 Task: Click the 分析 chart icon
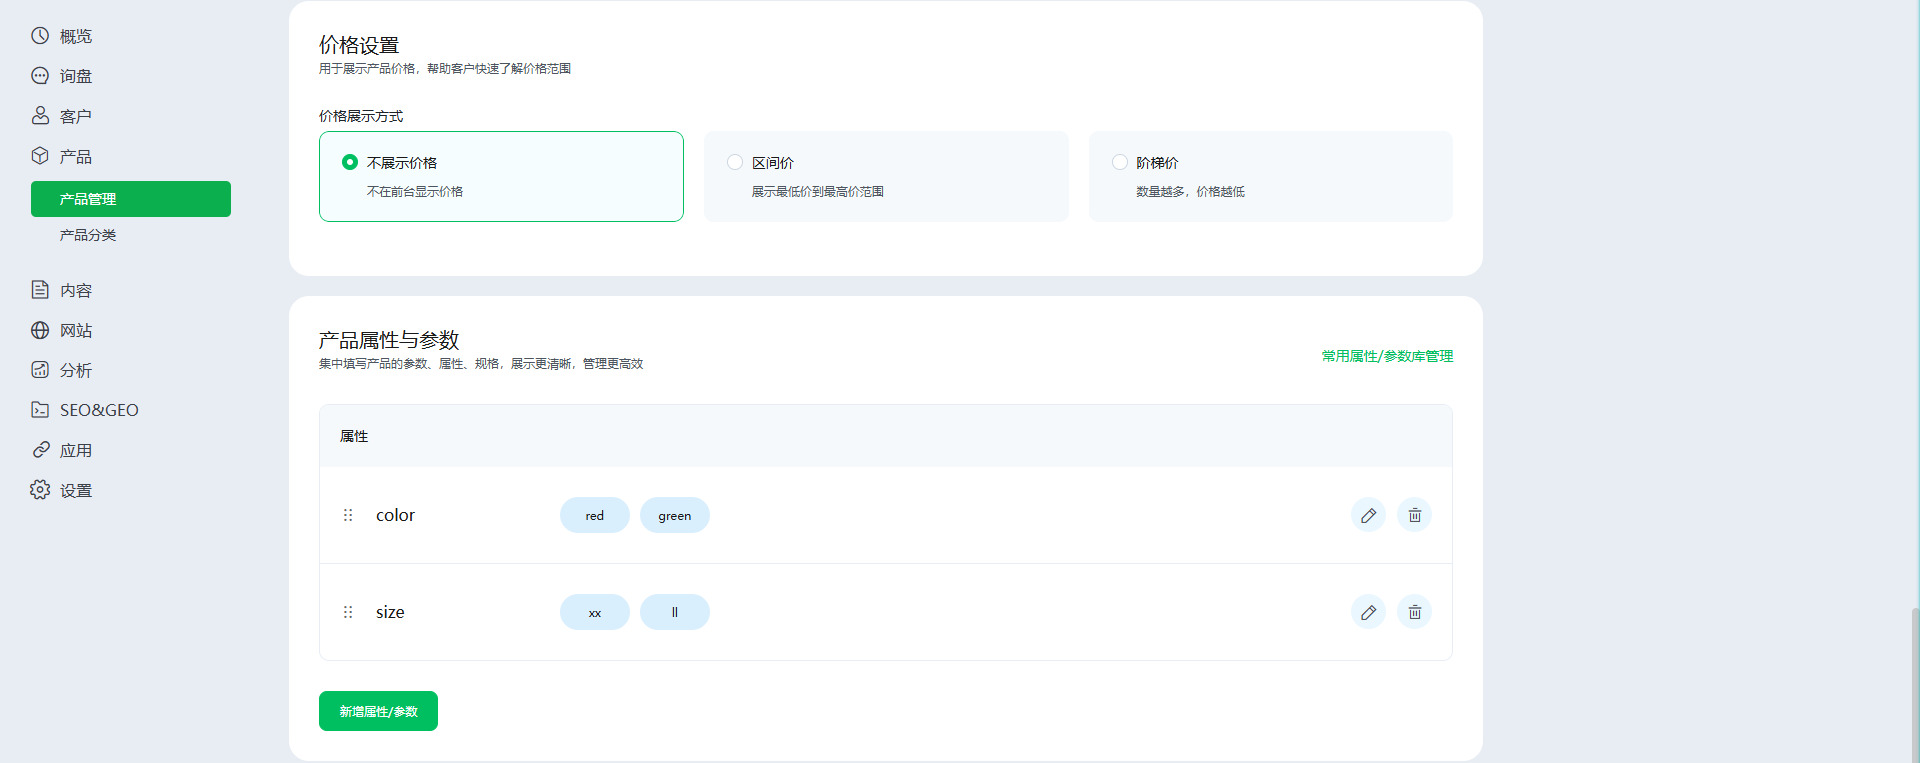point(40,370)
